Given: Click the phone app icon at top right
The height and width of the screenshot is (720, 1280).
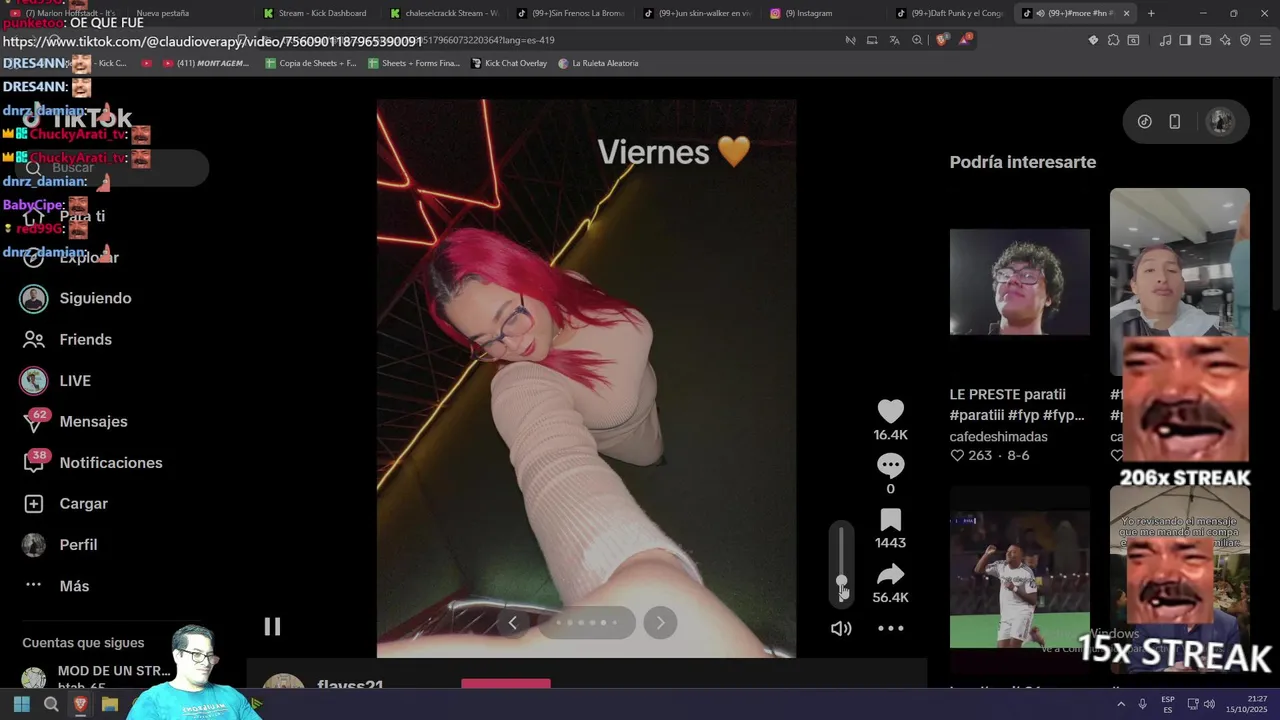Looking at the screenshot, I should (1174, 121).
